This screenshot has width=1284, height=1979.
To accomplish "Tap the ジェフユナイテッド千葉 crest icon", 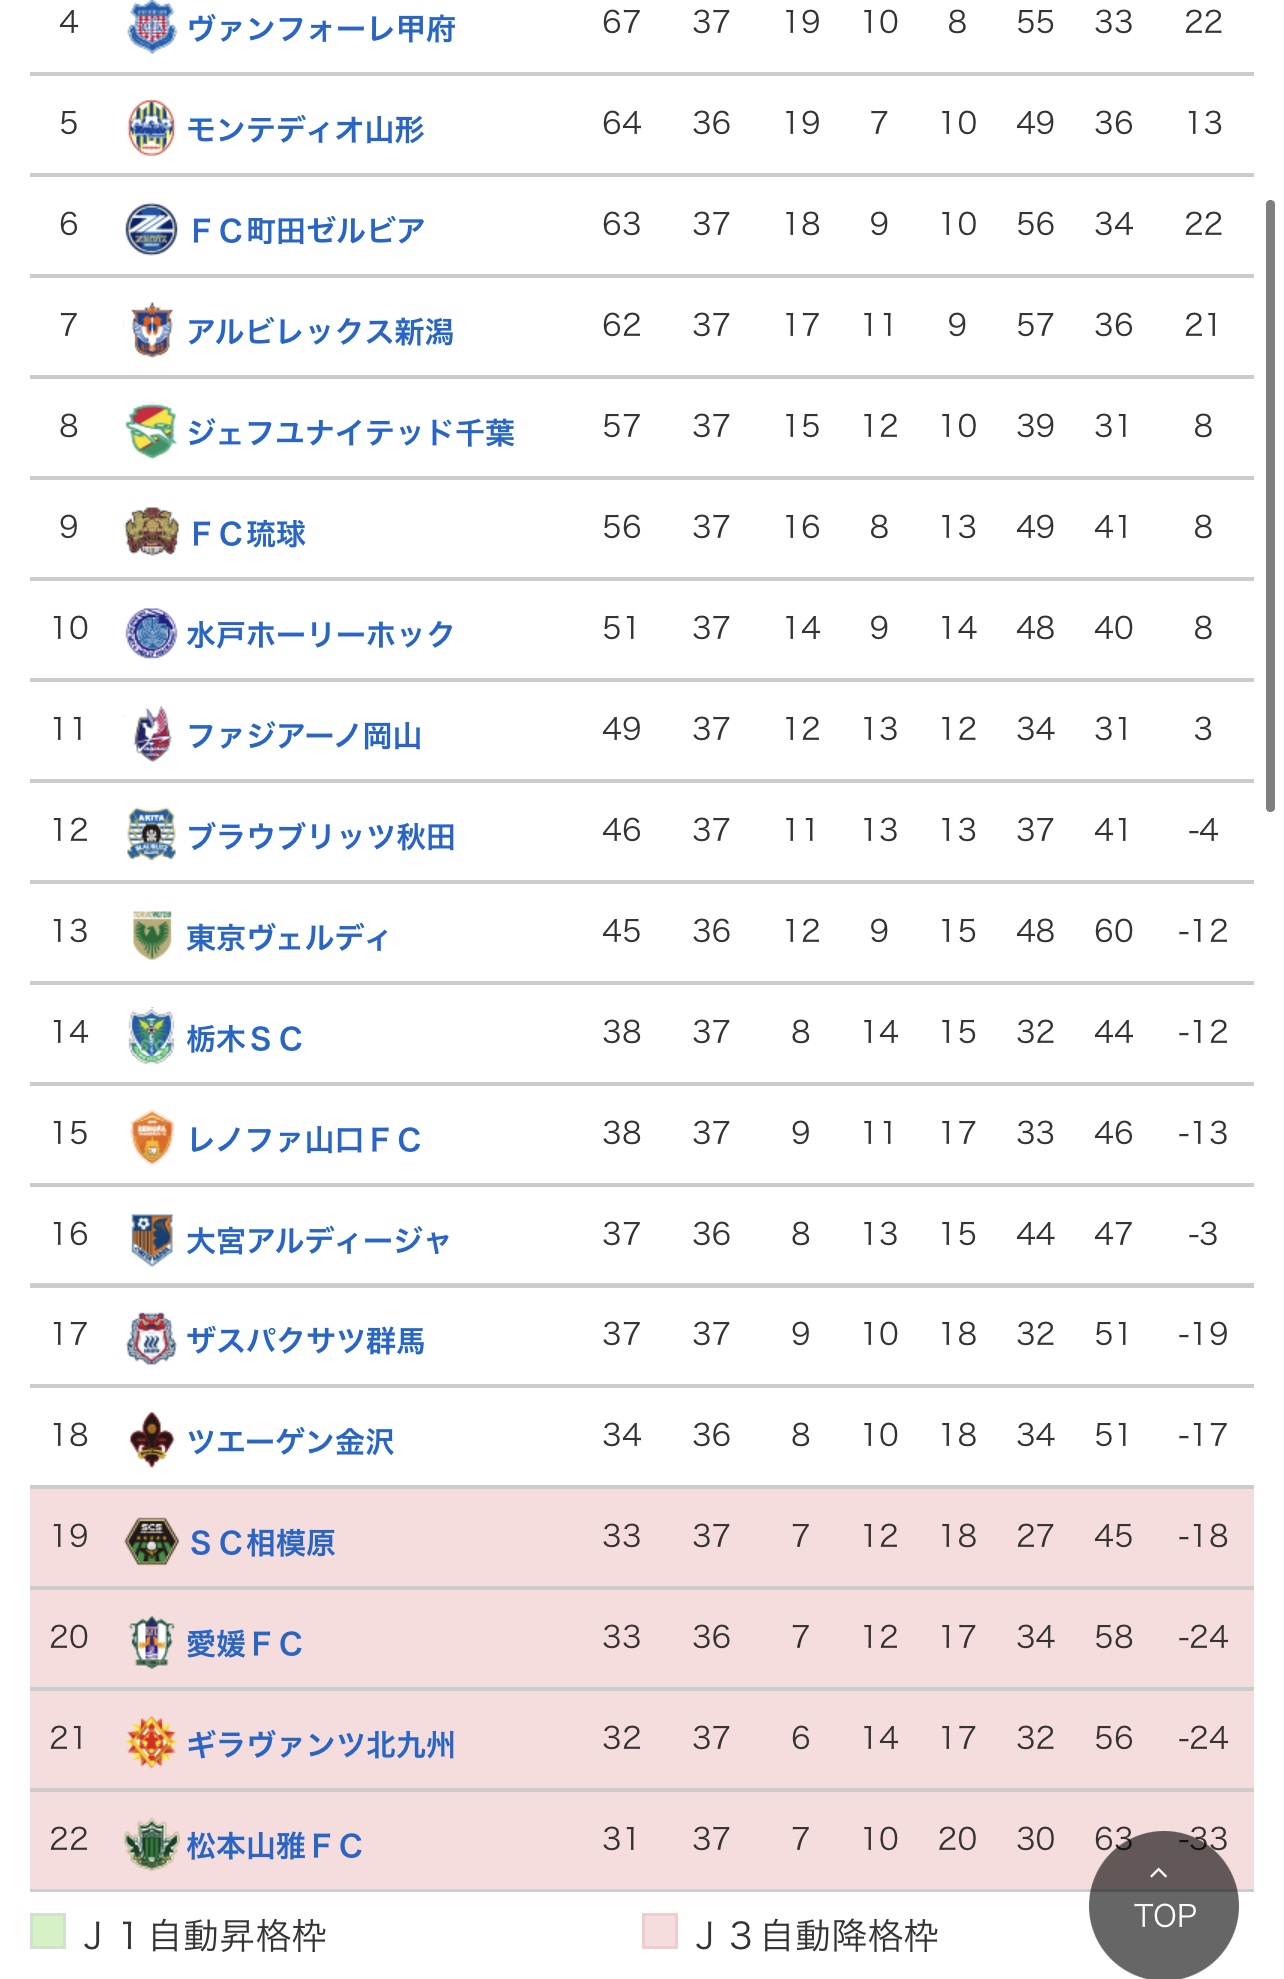I will tap(152, 431).
